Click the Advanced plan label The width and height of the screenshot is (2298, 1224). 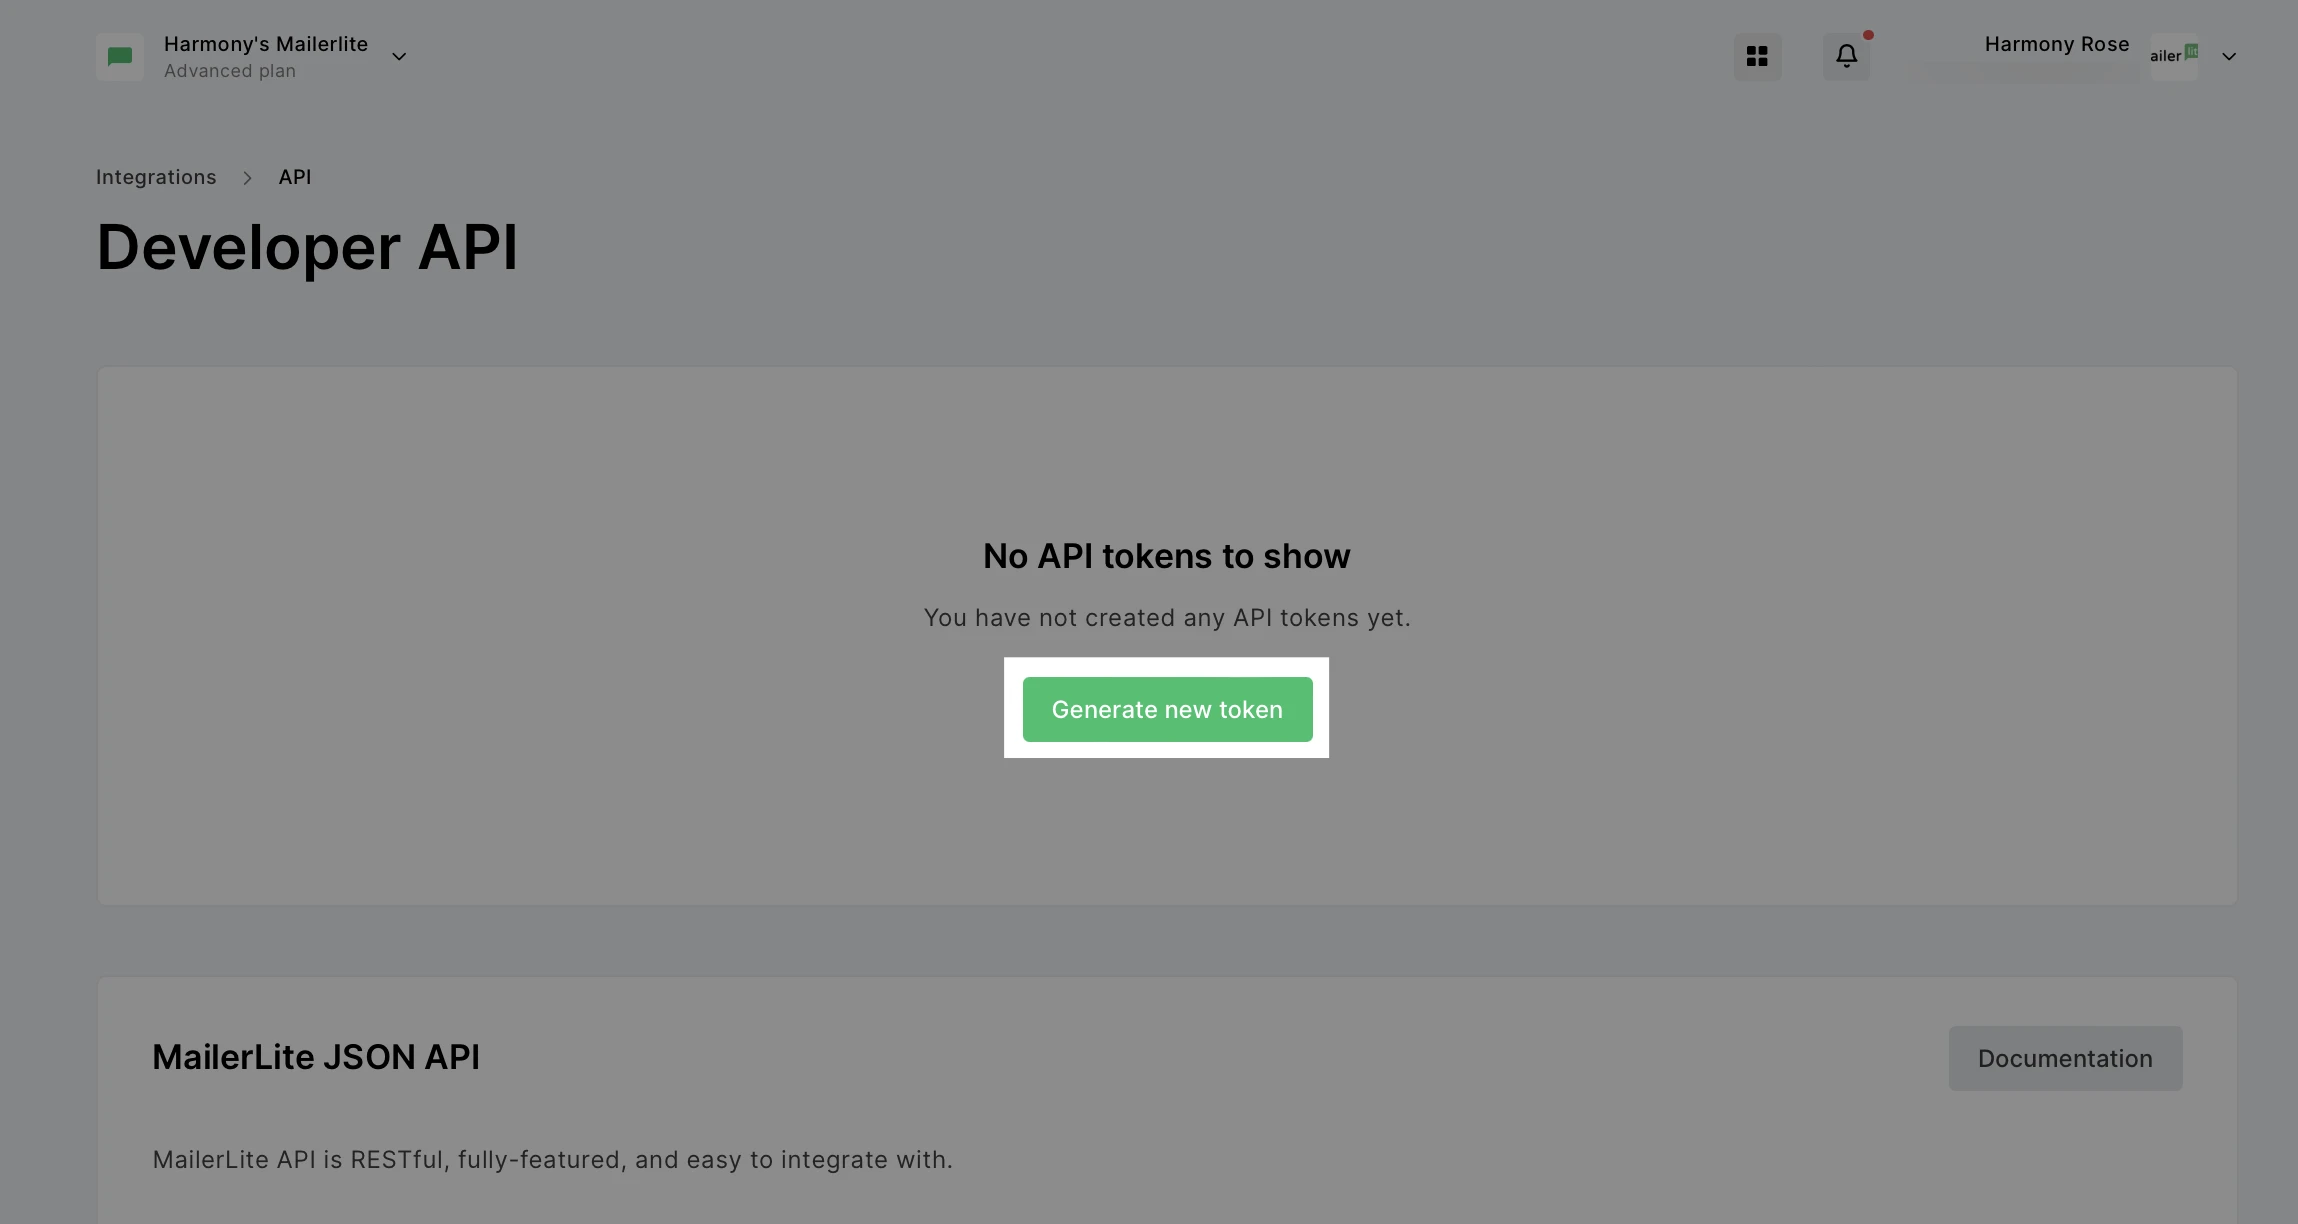point(230,71)
